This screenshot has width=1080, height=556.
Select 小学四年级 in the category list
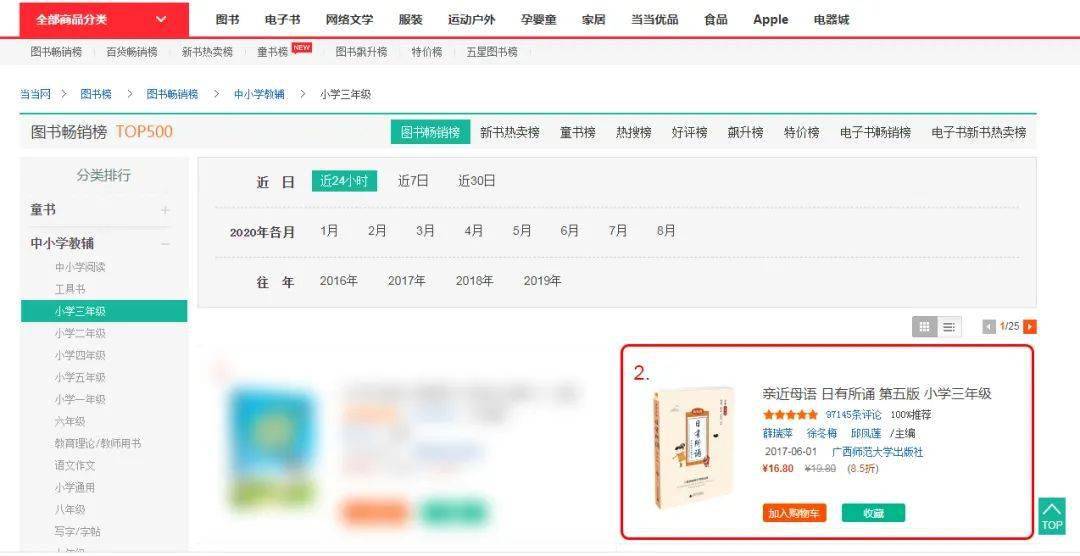(80, 356)
